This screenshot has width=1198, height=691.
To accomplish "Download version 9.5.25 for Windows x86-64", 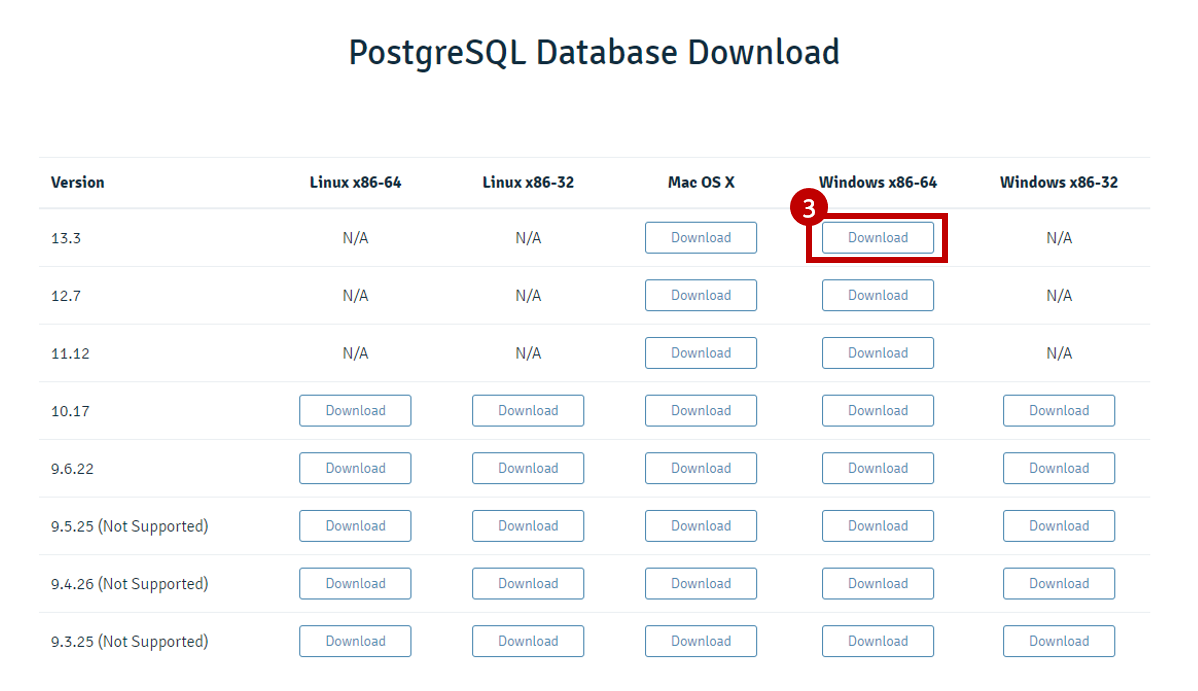I will pos(877,526).
